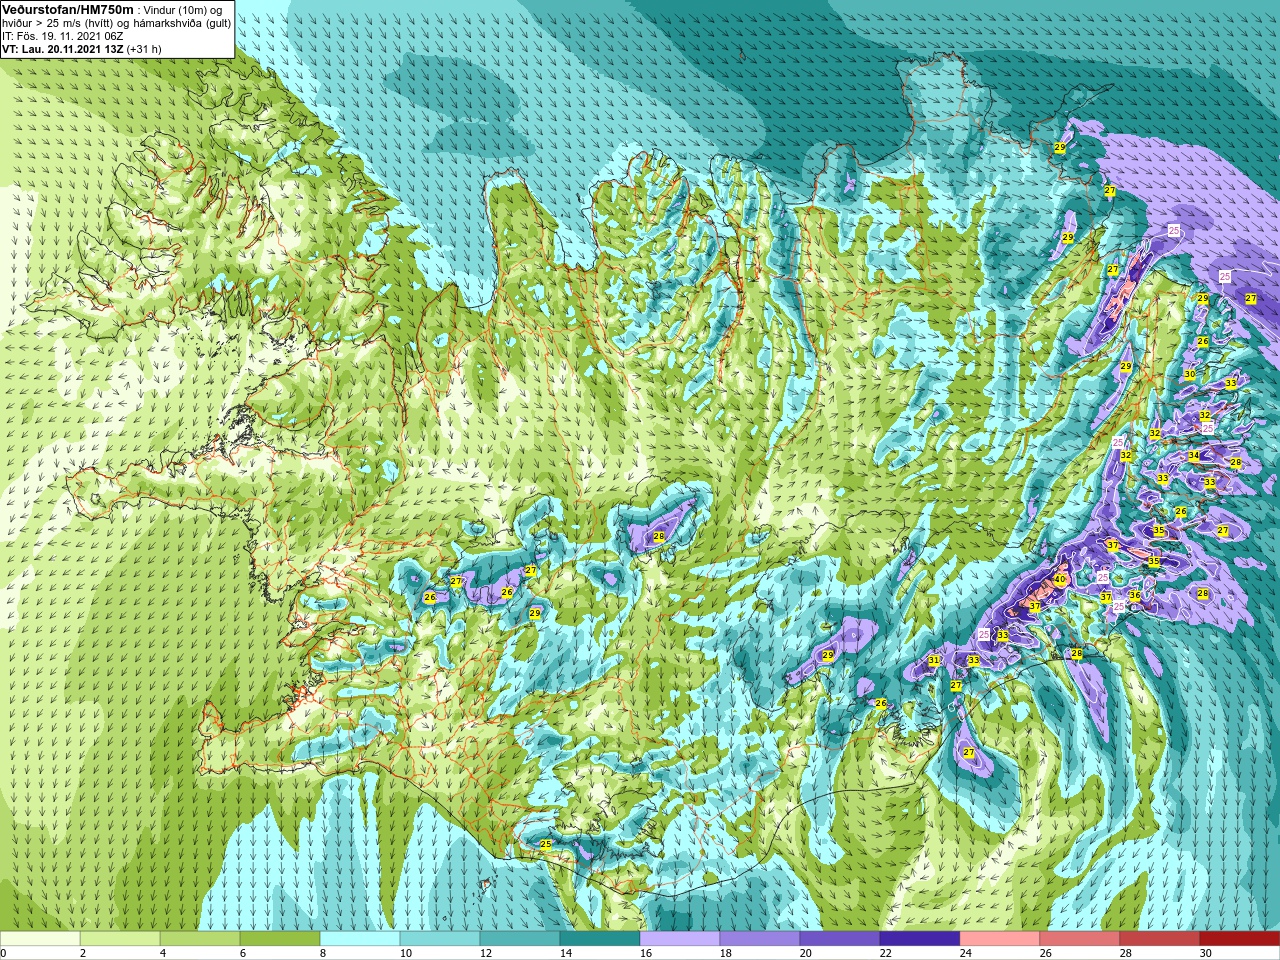1280x960 pixels.
Task: Click the yellow gust label '25' on the map
Action: pyautogui.click(x=546, y=845)
